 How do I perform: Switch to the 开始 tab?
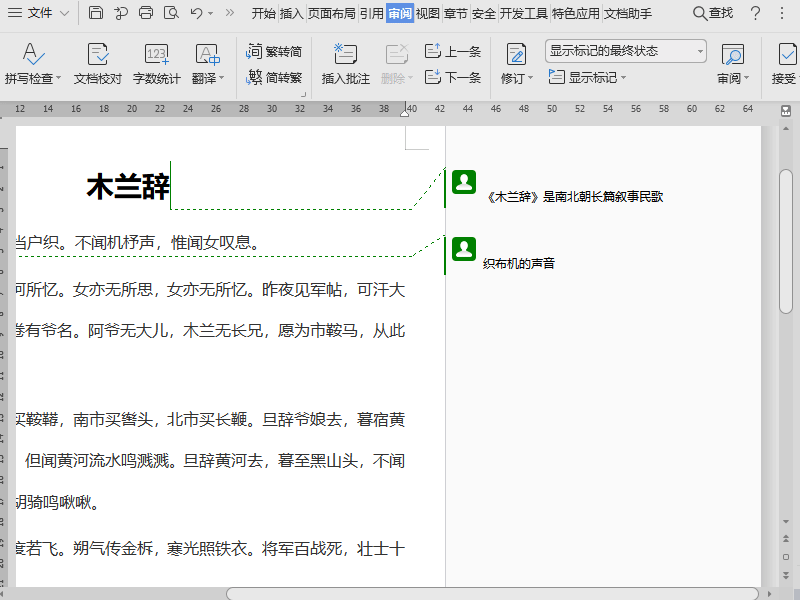pos(263,13)
